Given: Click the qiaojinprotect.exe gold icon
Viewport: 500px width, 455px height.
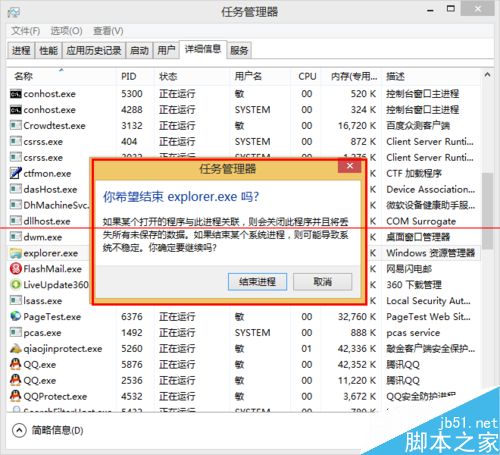Looking at the screenshot, I should (x=16, y=348).
